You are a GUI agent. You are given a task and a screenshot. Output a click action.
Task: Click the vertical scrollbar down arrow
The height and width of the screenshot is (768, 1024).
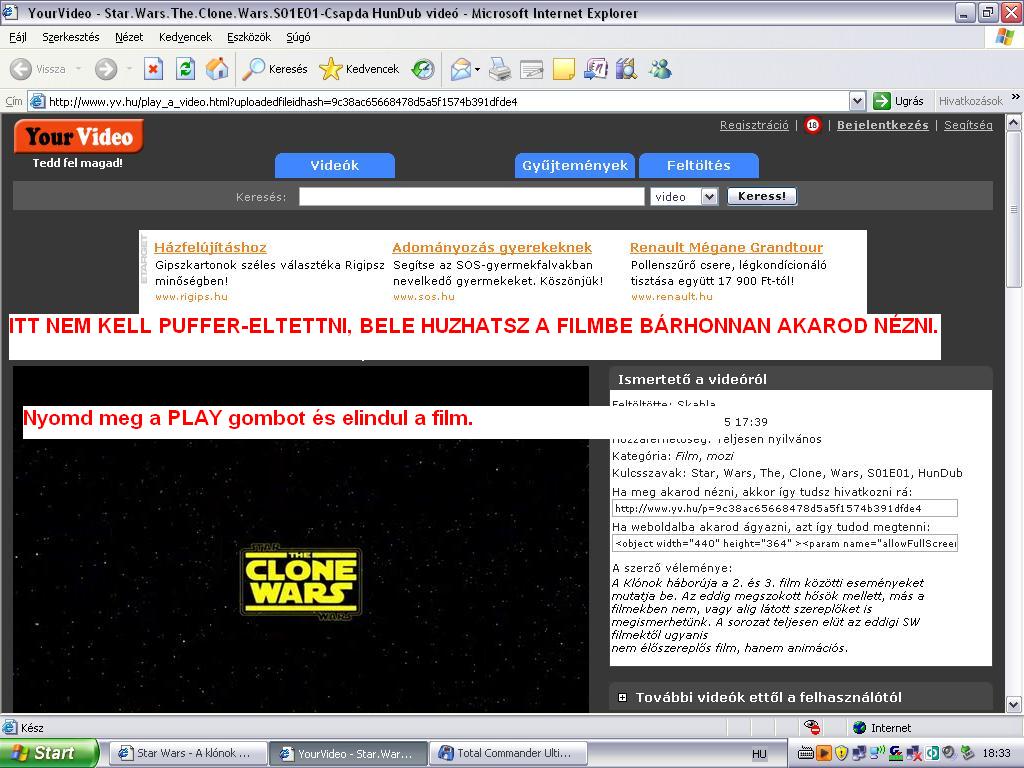point(1014,705)
